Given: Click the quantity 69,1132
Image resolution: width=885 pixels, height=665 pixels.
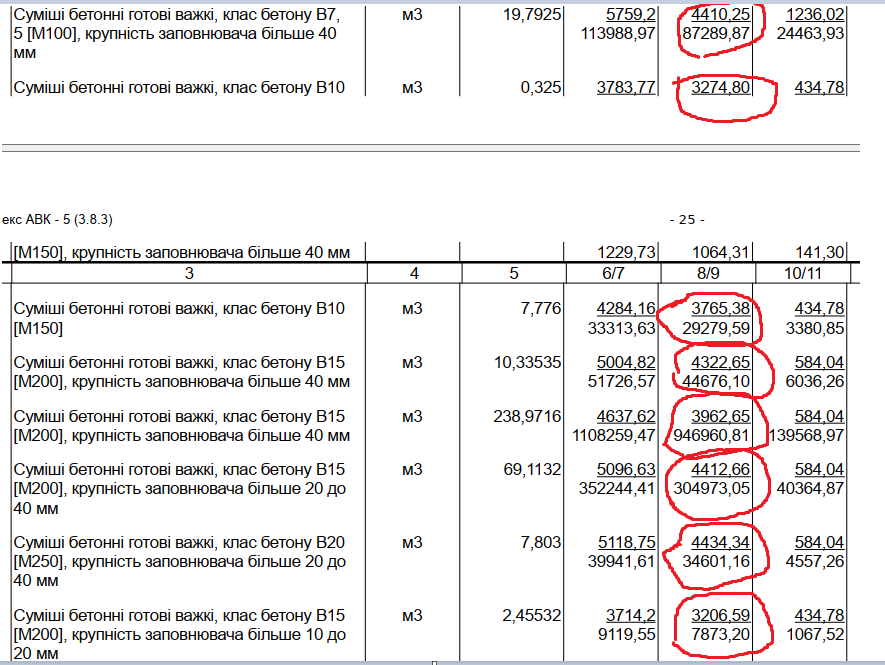Looking at the screenshot, I should point(533,470).
